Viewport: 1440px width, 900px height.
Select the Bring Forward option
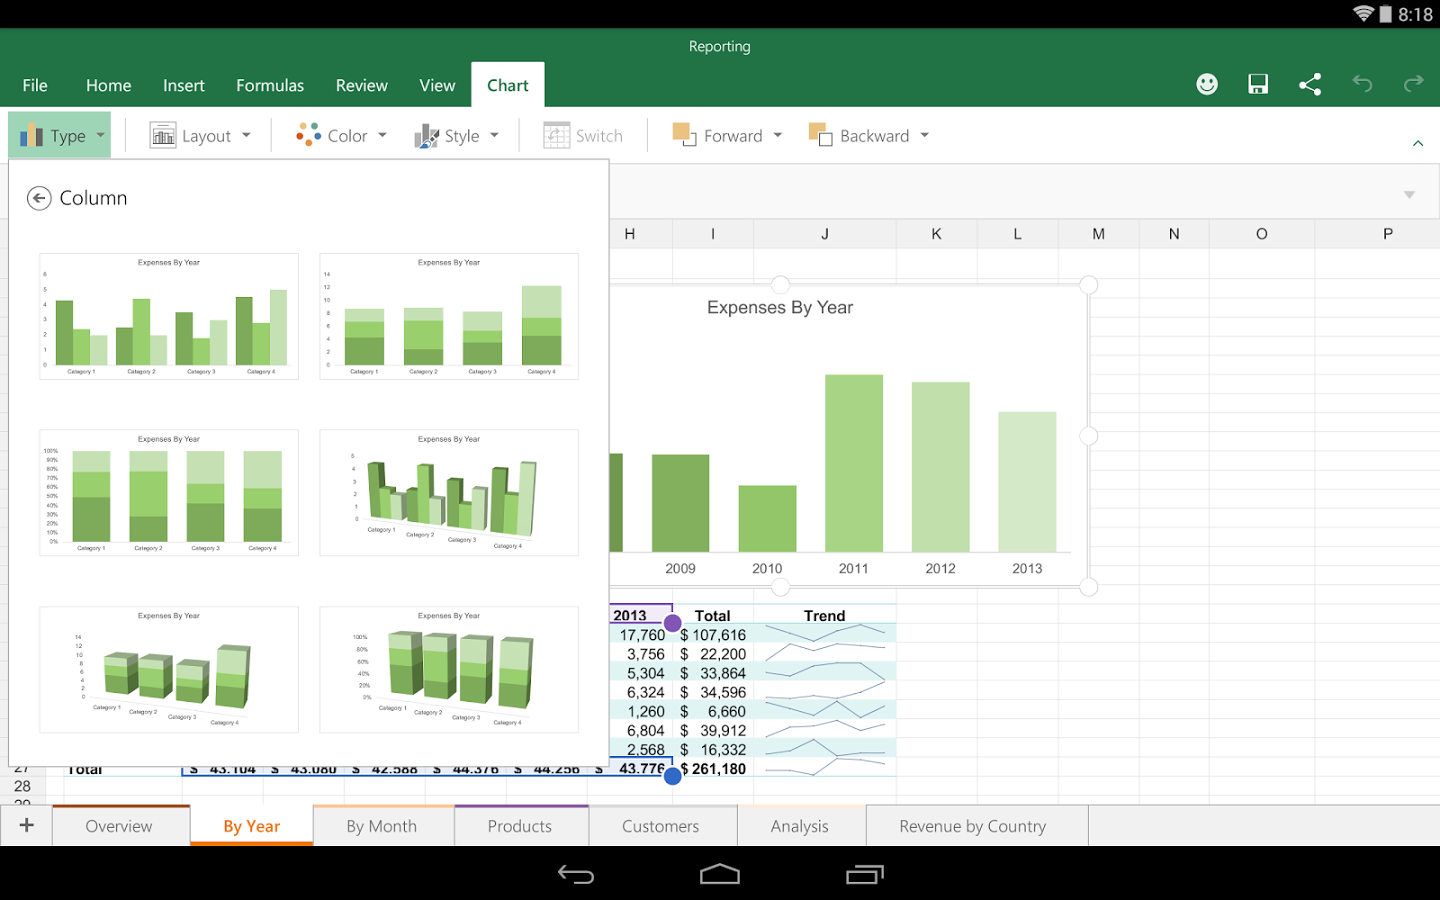click(727, 135)
